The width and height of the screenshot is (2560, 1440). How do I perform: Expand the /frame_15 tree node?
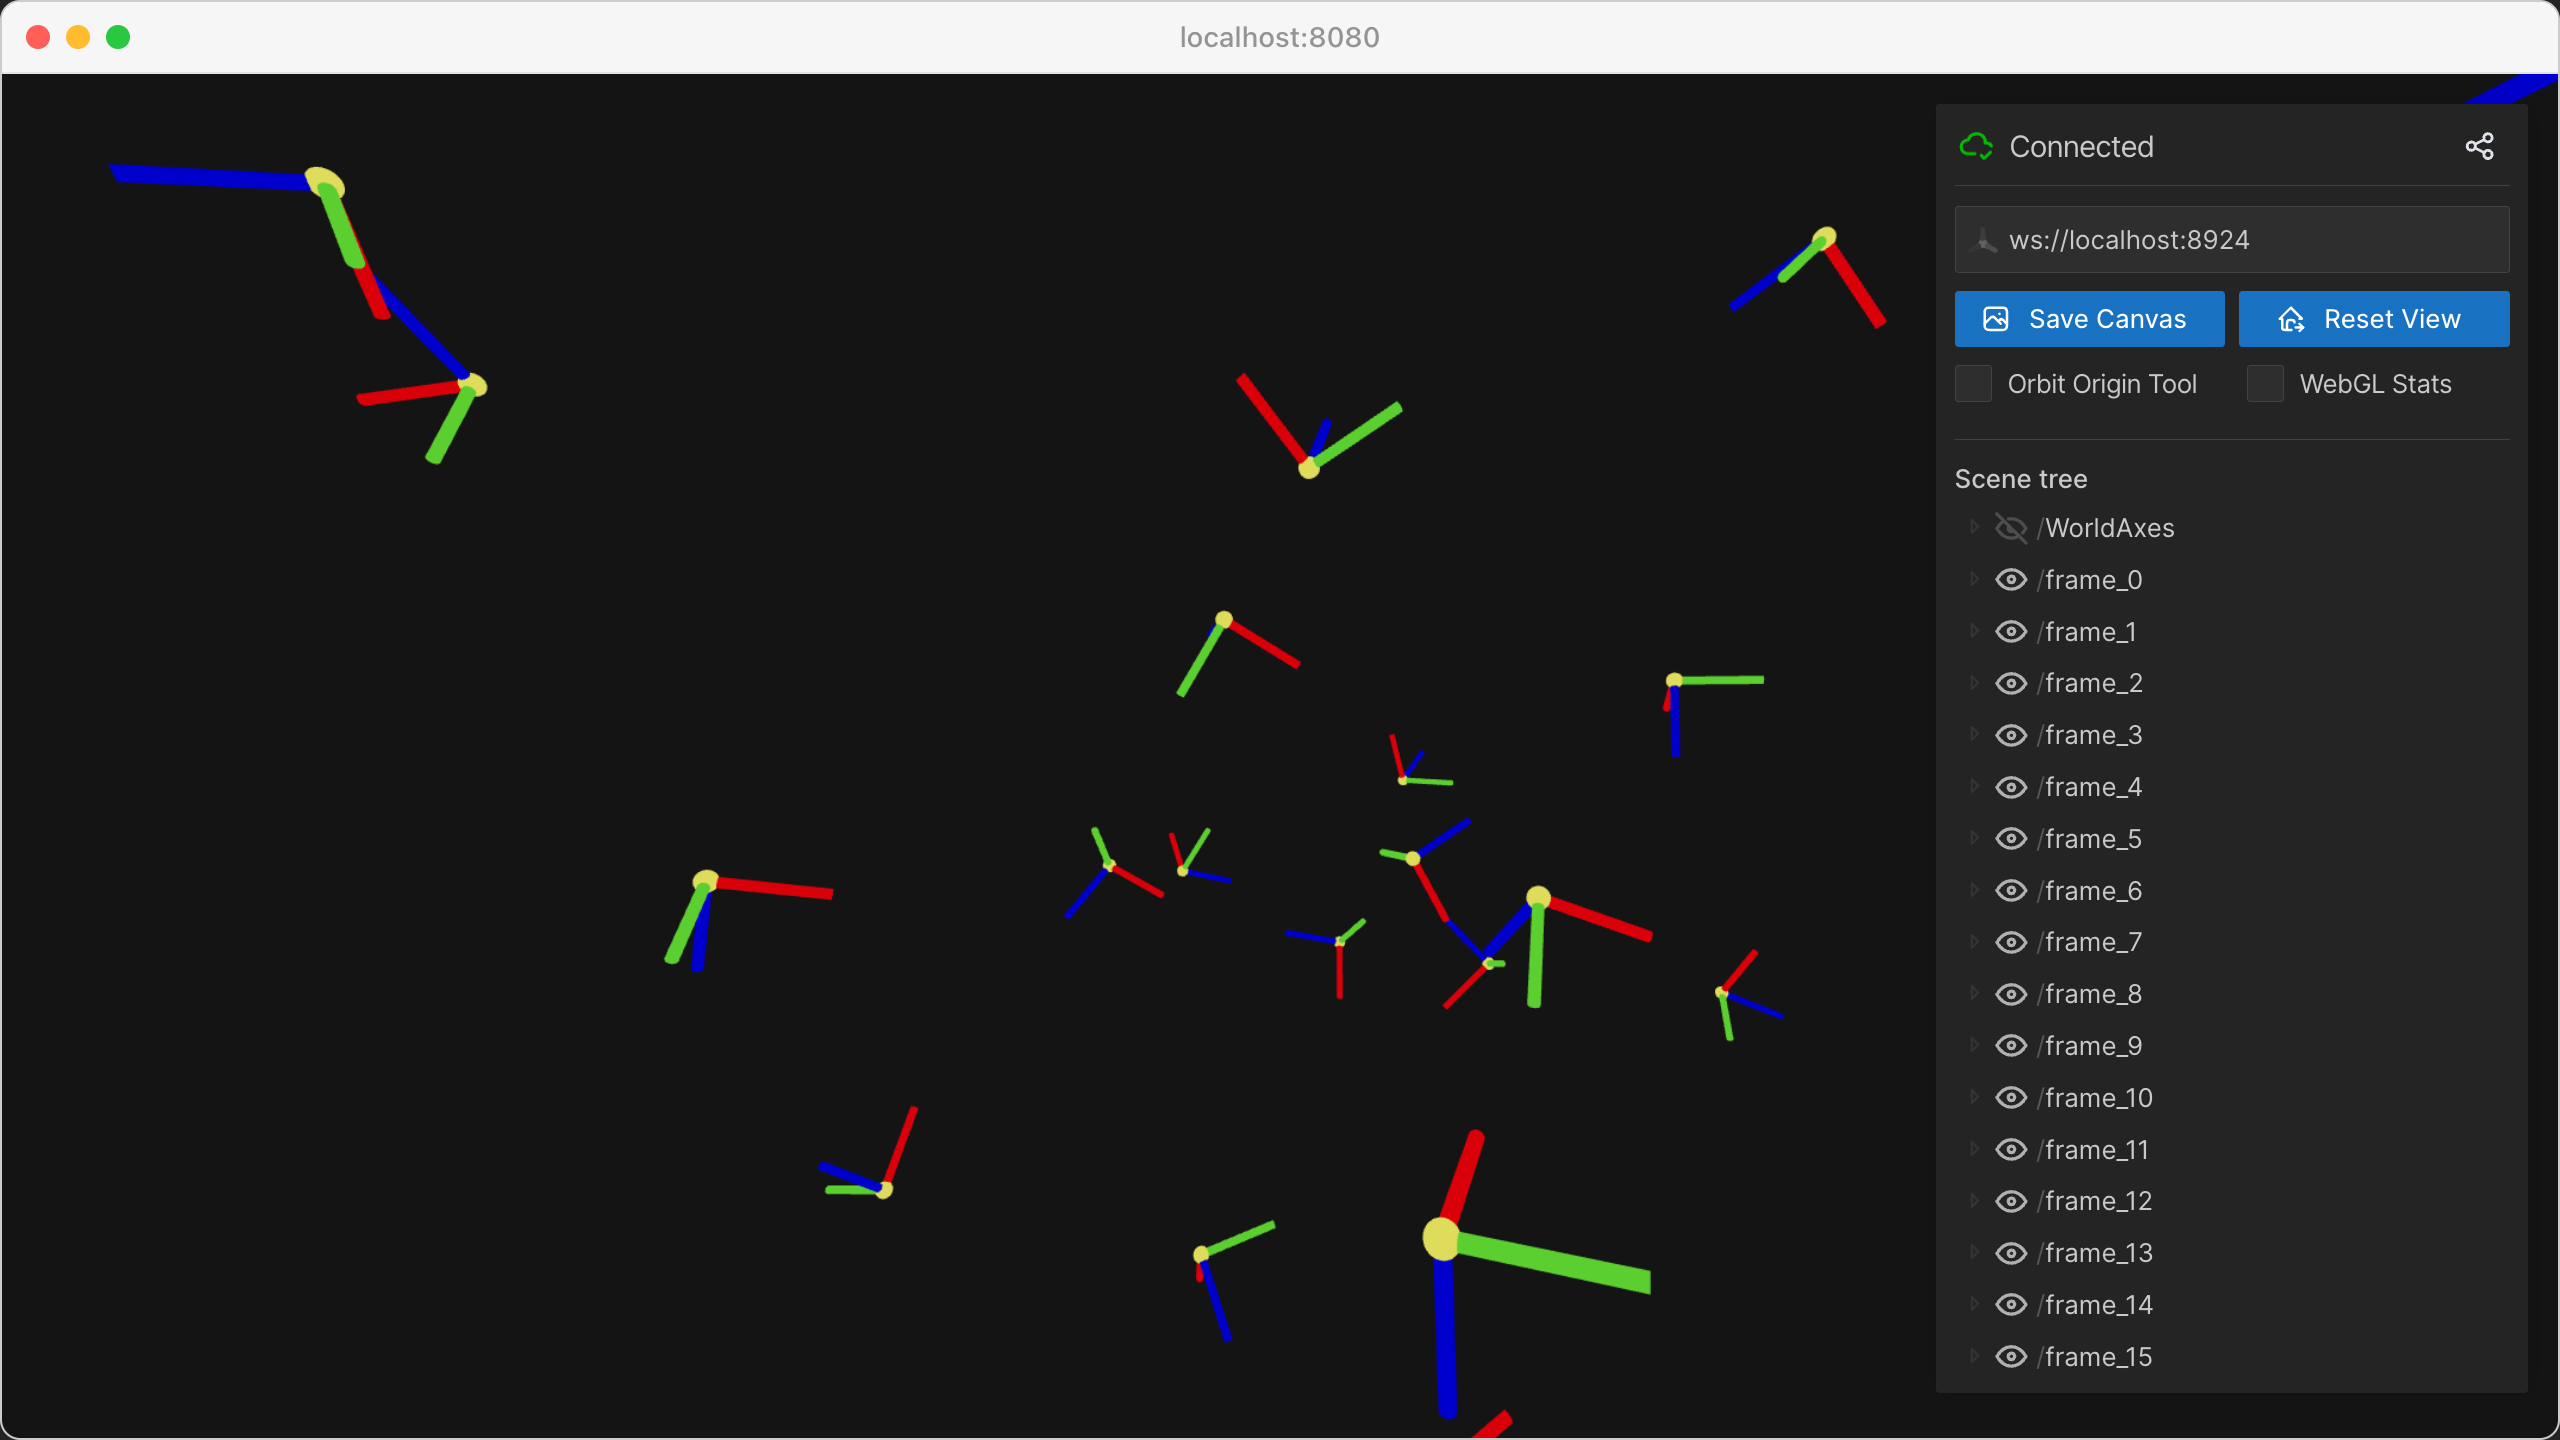coord(1974,1356)
